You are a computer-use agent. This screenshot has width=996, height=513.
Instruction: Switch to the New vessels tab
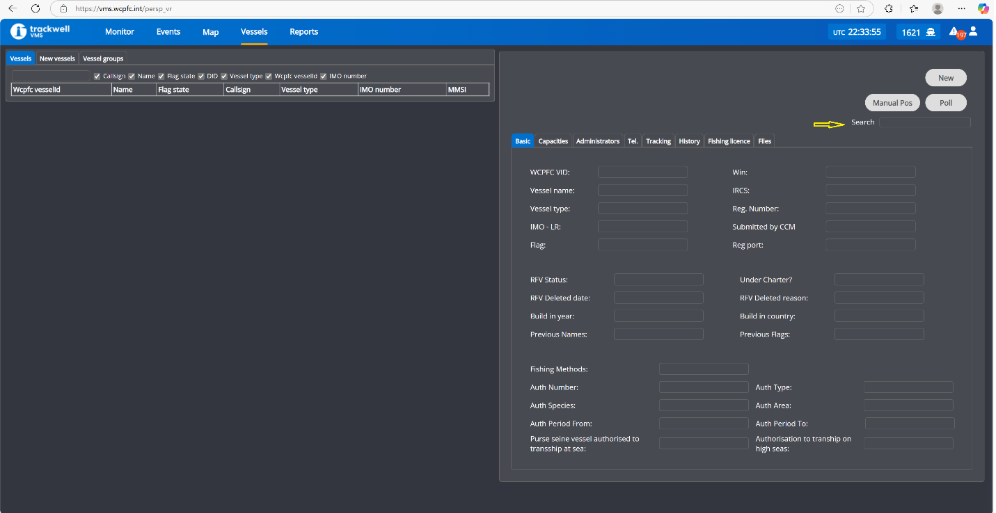[x=57, y=58]
